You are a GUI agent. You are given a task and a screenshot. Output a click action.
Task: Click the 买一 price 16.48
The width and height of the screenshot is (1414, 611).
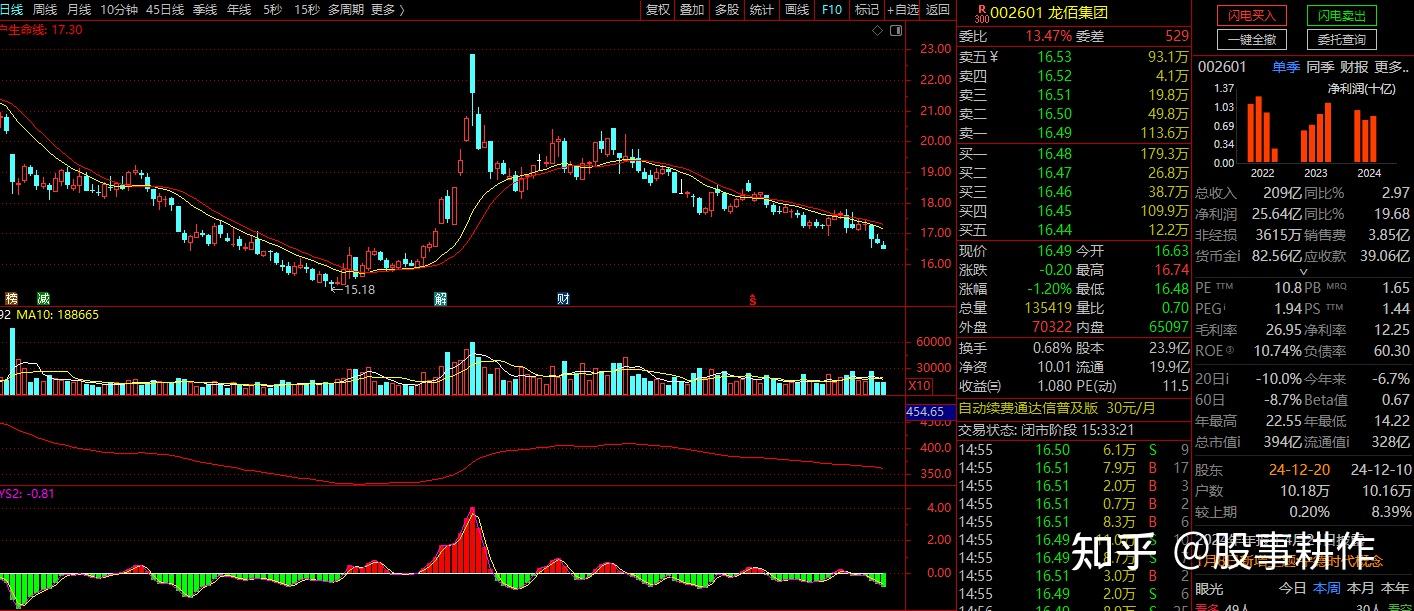tap(1054, 153)
